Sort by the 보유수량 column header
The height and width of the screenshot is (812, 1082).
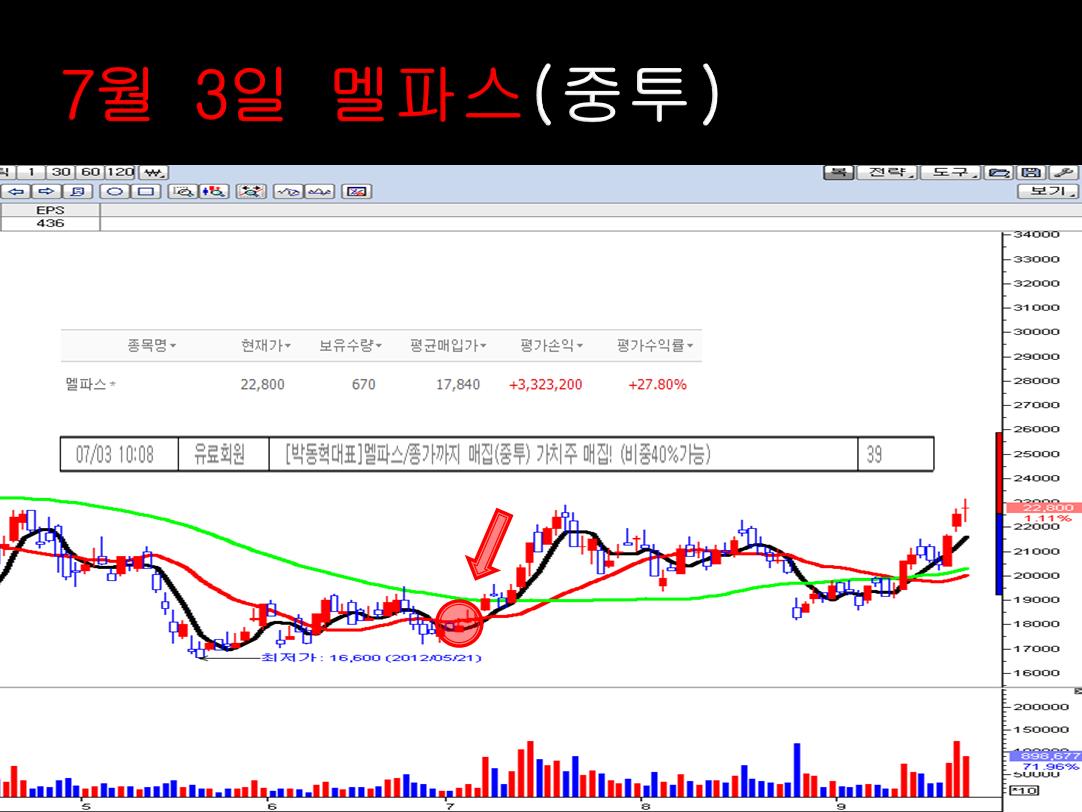[350, 345]
